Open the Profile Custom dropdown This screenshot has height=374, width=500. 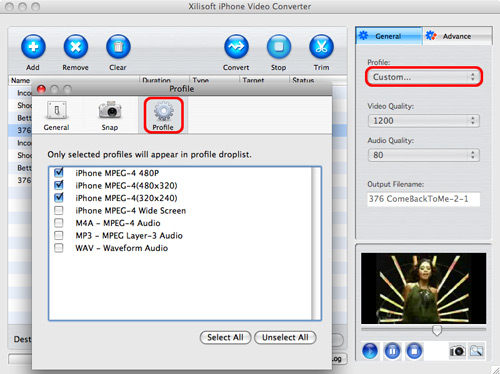pyautogui.click(x=424, y=77)
